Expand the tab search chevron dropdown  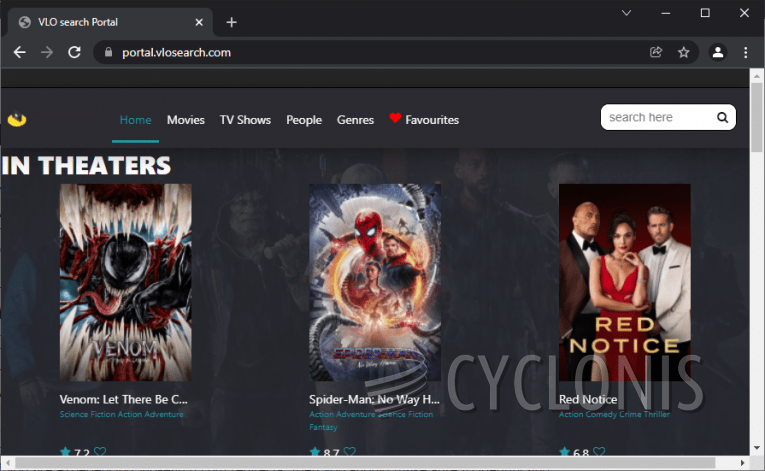pyautogui.click(x=626, y=13)
